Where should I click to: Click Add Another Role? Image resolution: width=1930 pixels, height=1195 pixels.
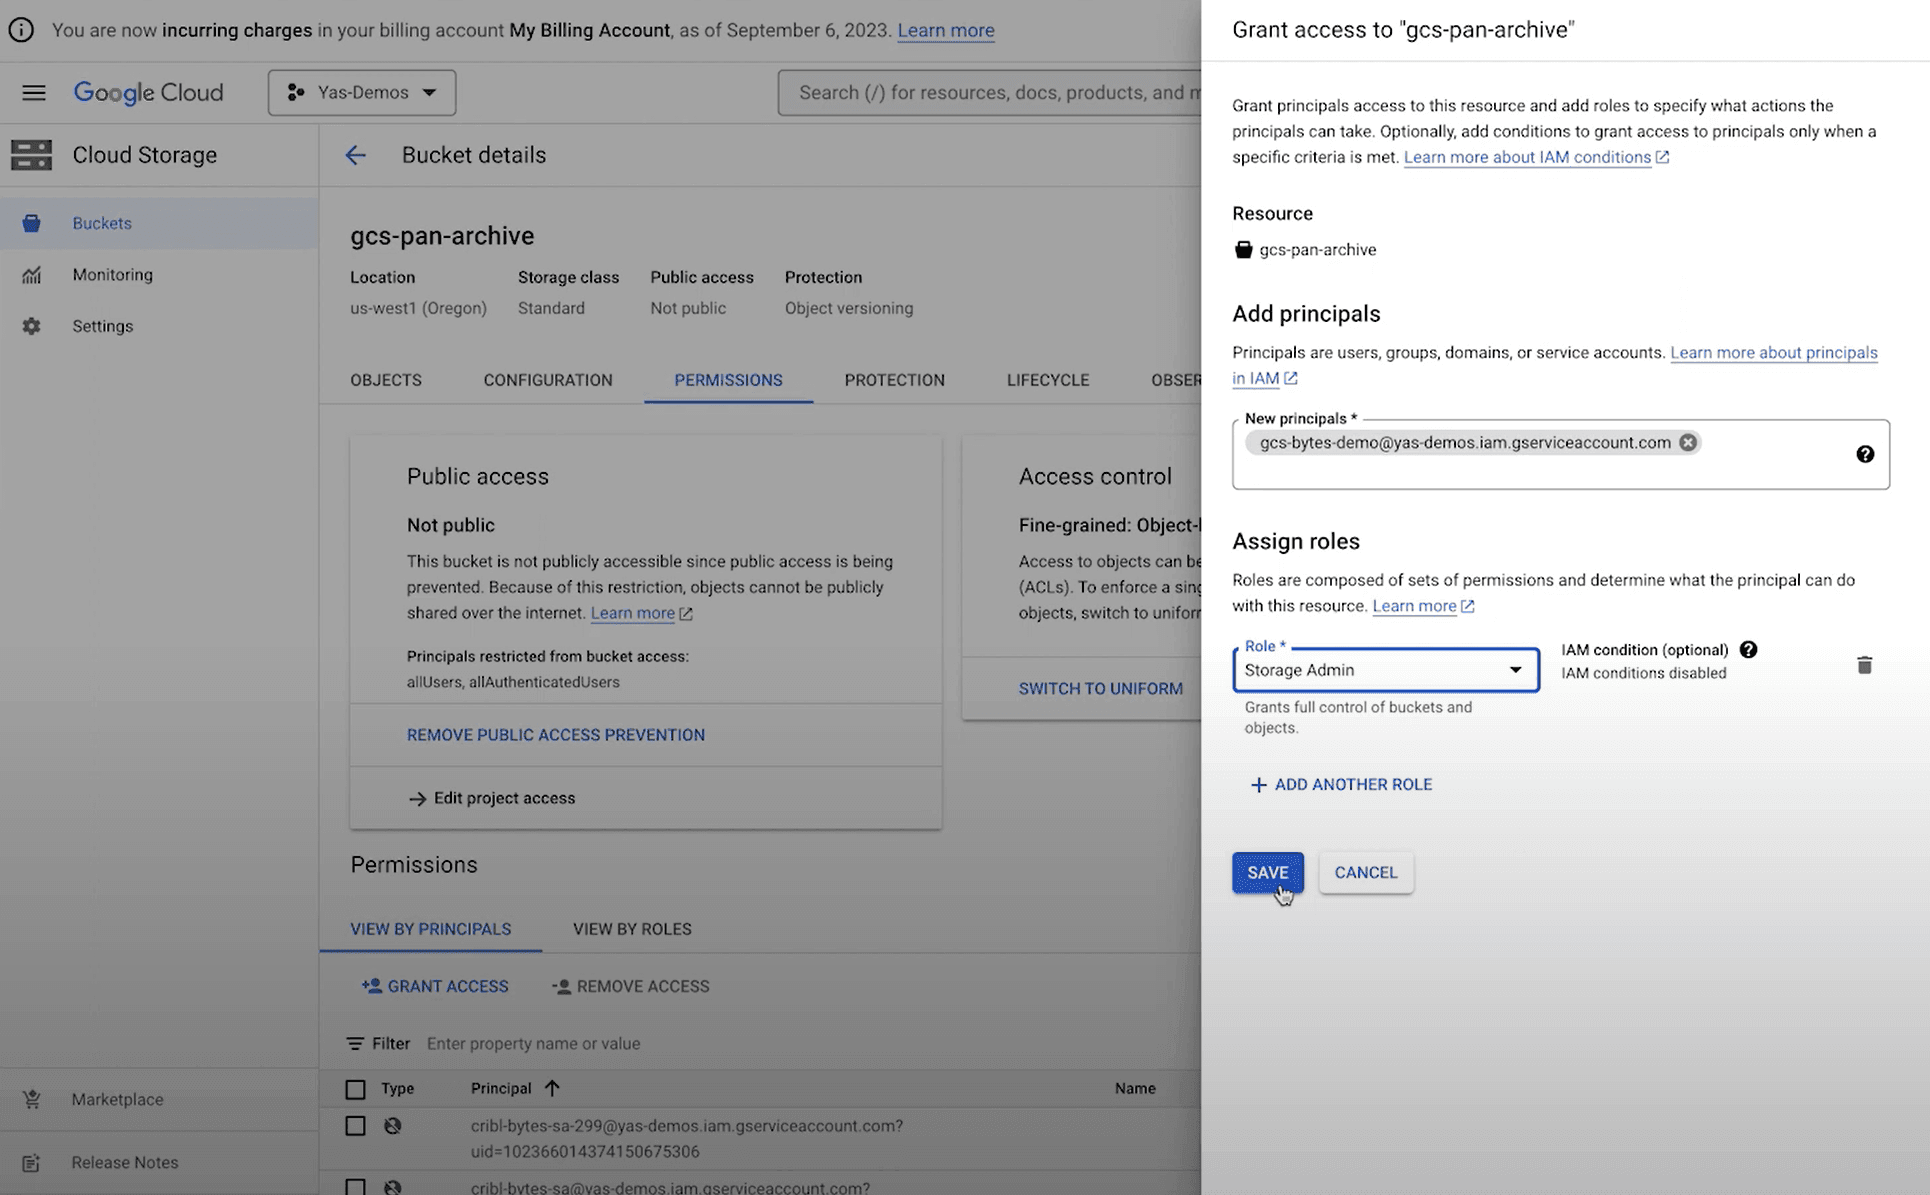click(x=1340, y=785)
